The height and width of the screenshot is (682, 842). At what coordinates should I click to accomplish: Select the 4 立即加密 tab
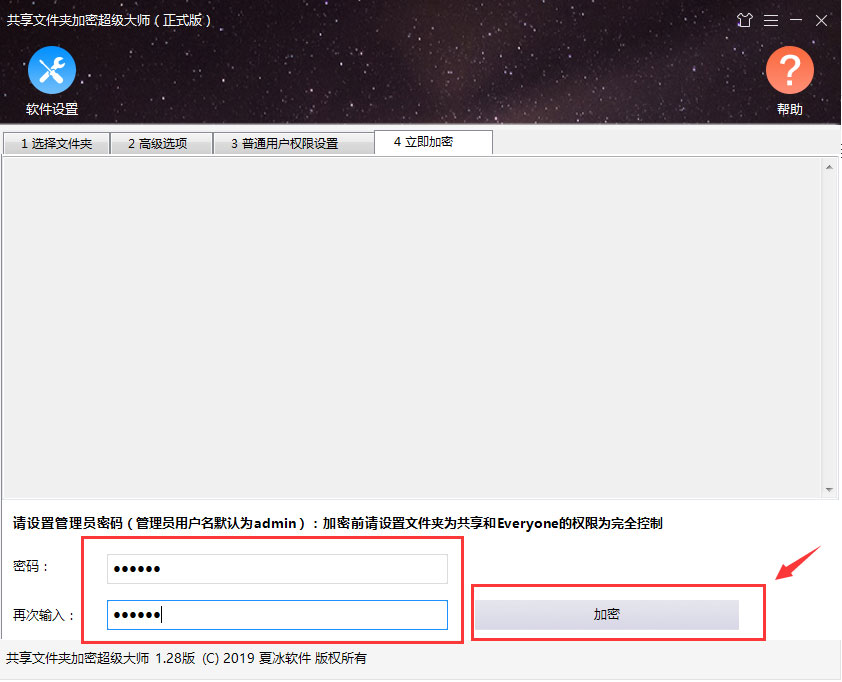point(432,142)
